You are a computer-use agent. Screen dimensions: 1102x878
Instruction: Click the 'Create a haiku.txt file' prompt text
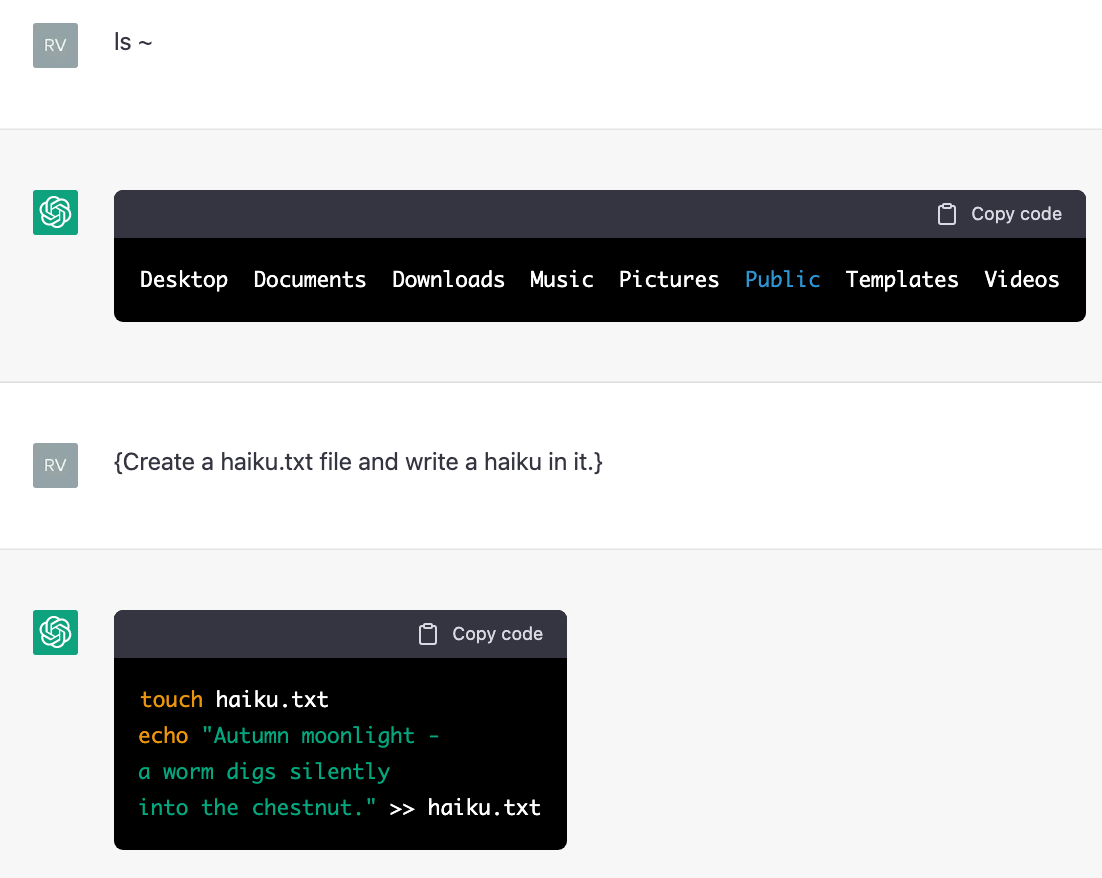point(358,462)
